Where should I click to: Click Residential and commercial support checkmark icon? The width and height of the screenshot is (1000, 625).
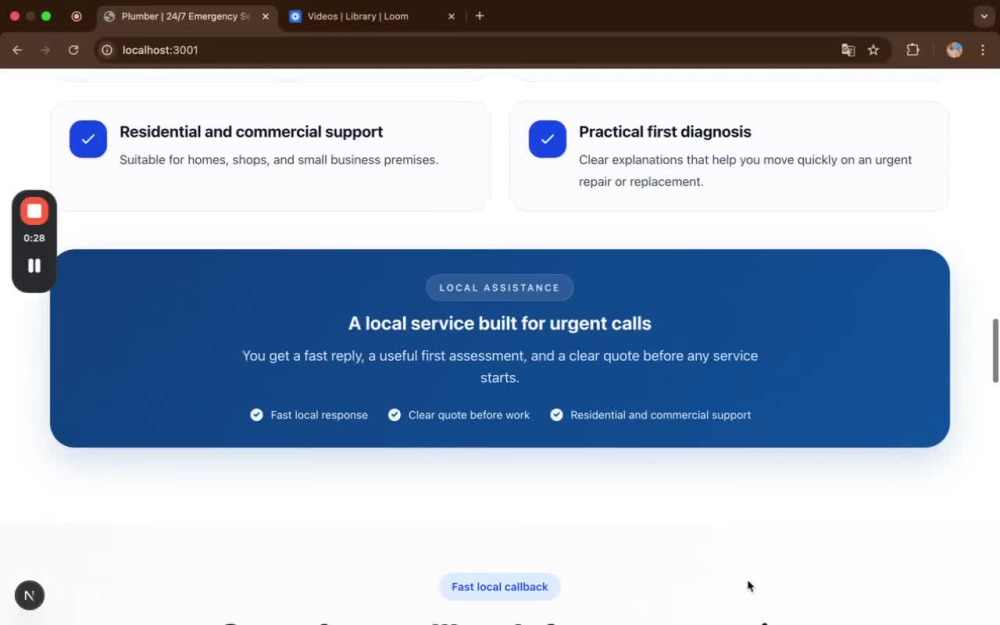click(88, 138)
